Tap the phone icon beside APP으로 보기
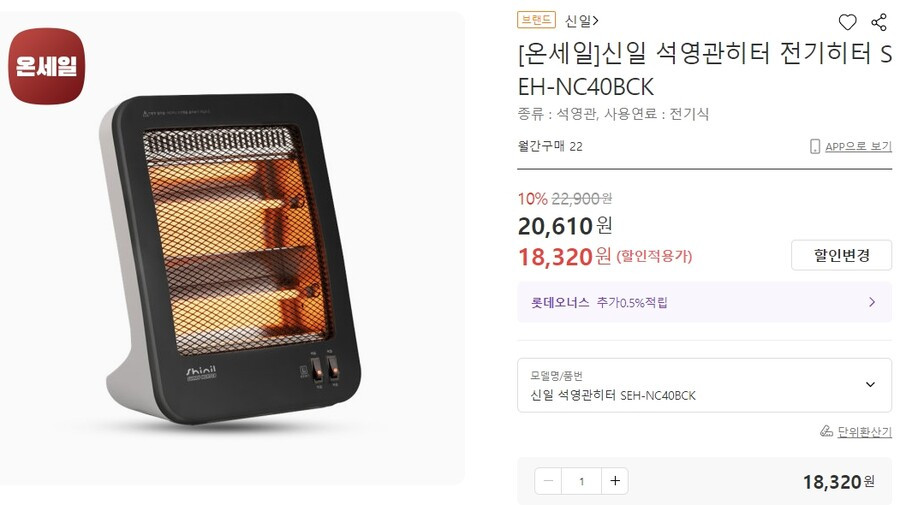 click(814, 146)
